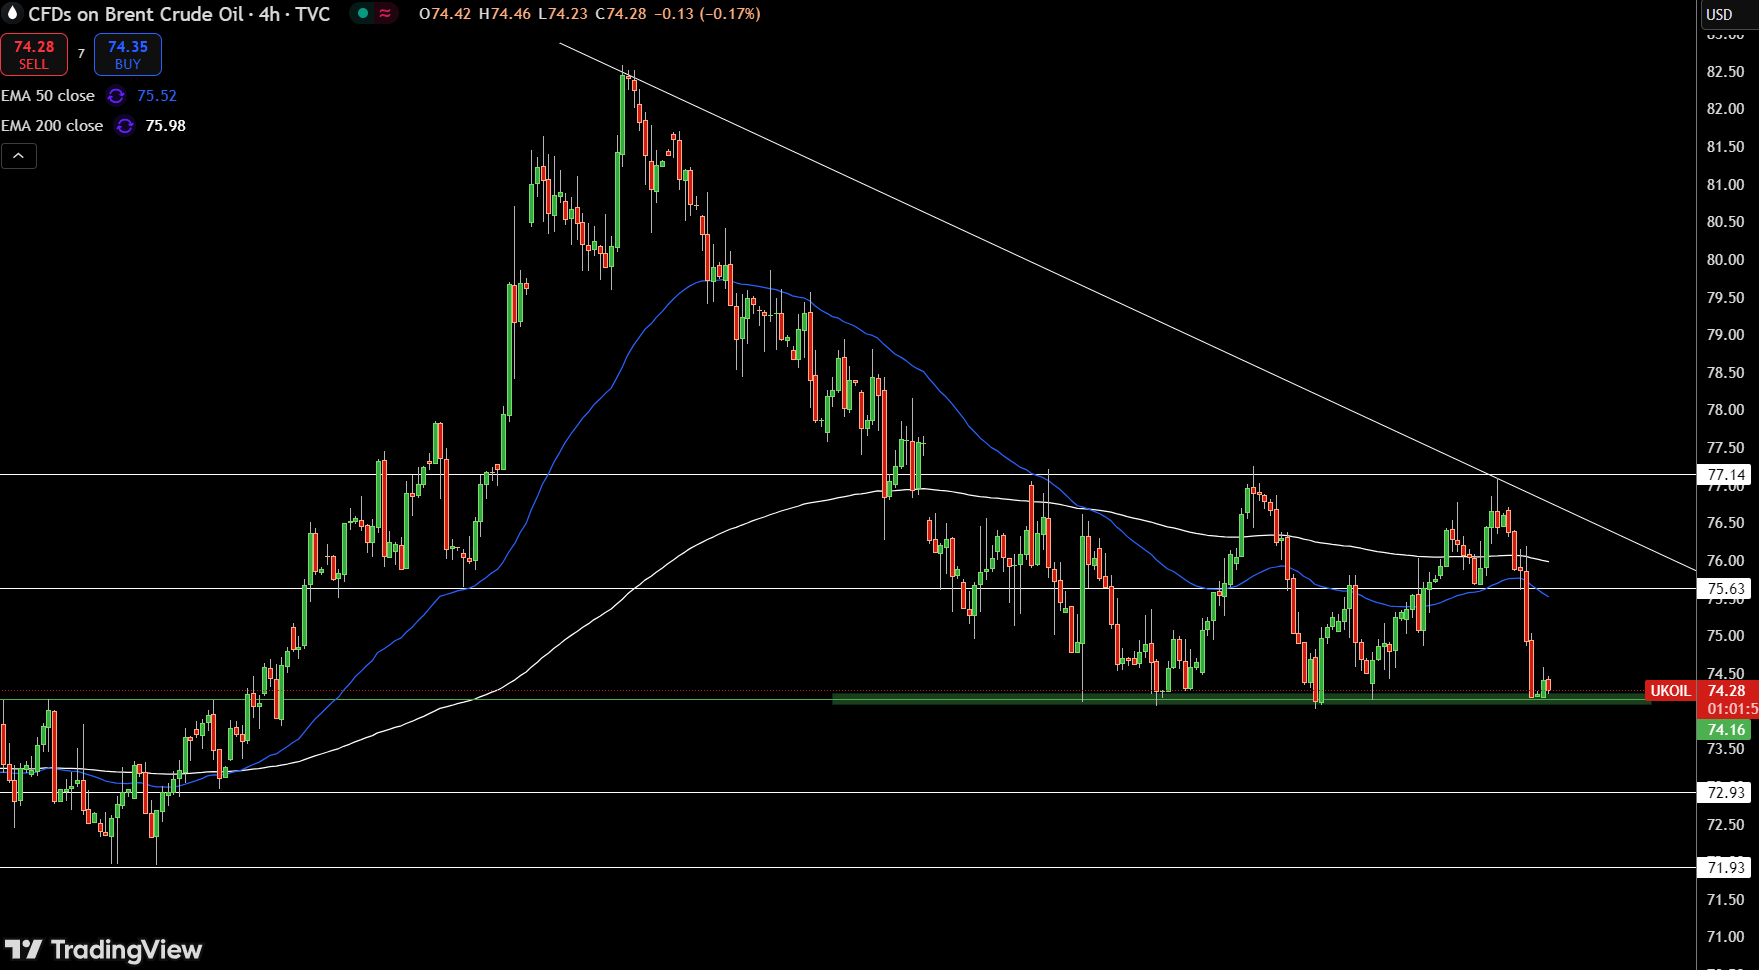Select the EMA 200 close indicator label
The height and width of the screenshot is (970, 1759).
(52, 126)
